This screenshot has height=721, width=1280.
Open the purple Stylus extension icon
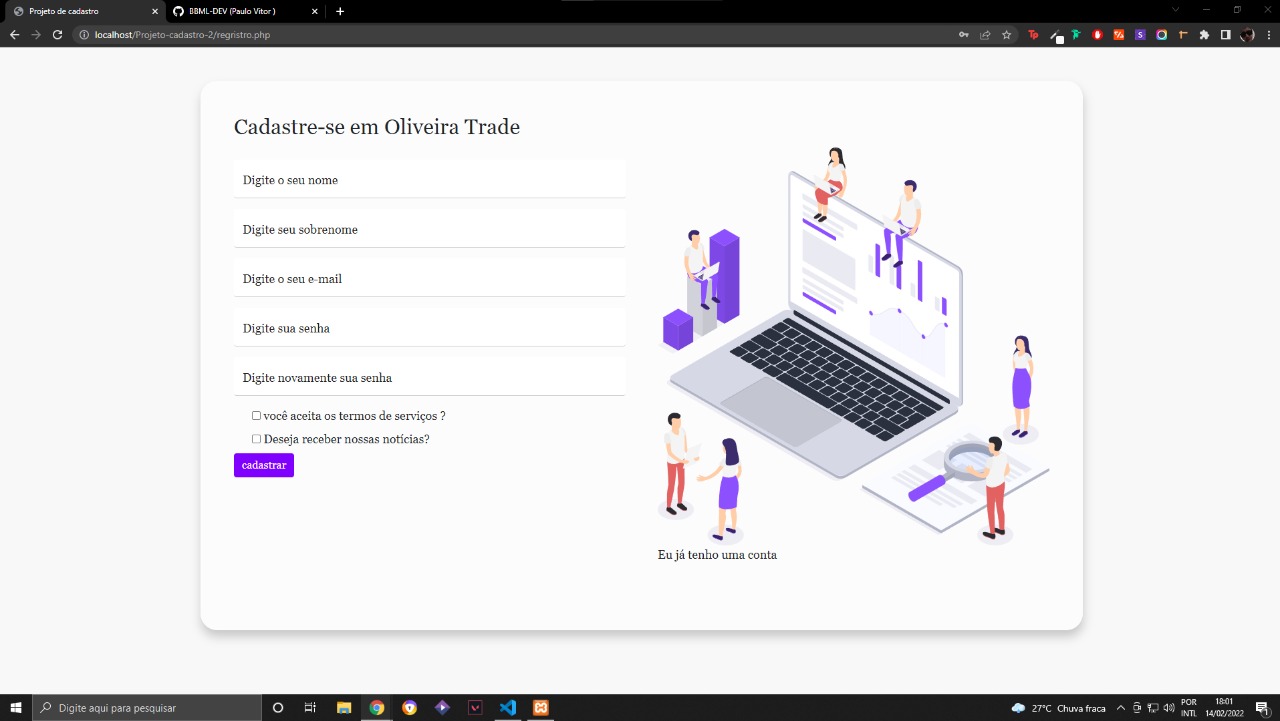1140,34
